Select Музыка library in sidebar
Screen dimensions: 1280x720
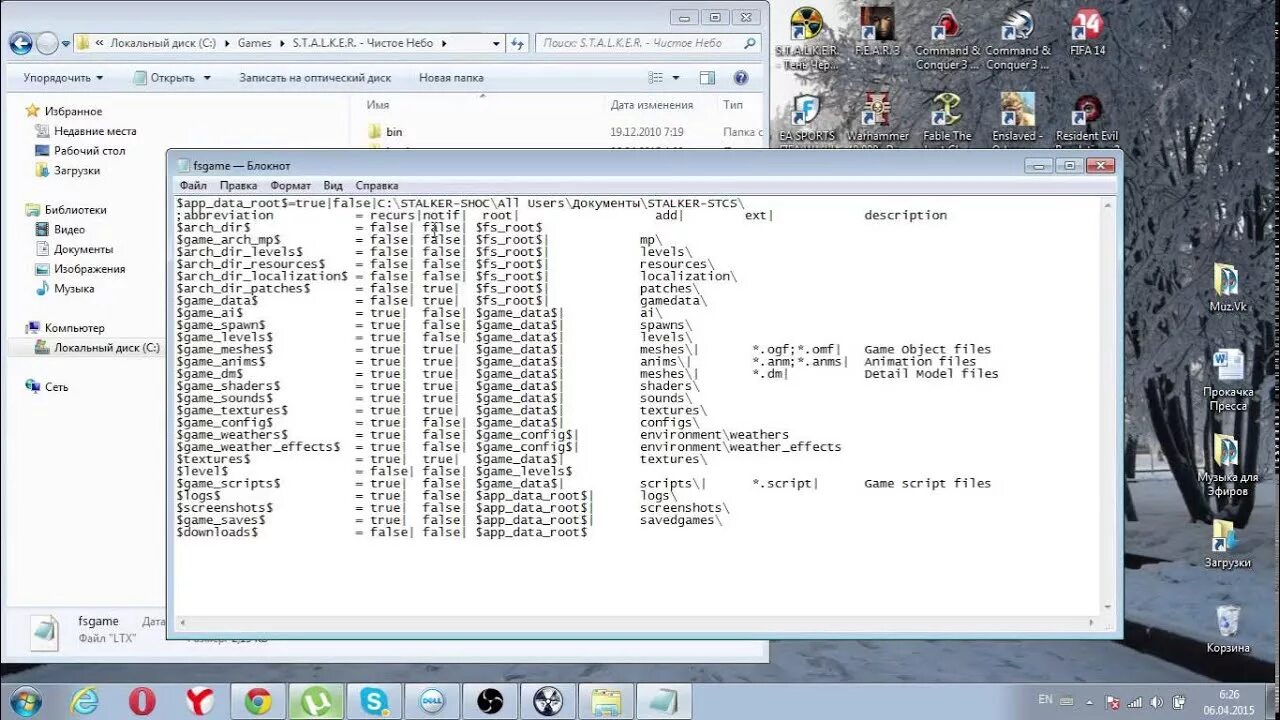click(x=74, y=288)
